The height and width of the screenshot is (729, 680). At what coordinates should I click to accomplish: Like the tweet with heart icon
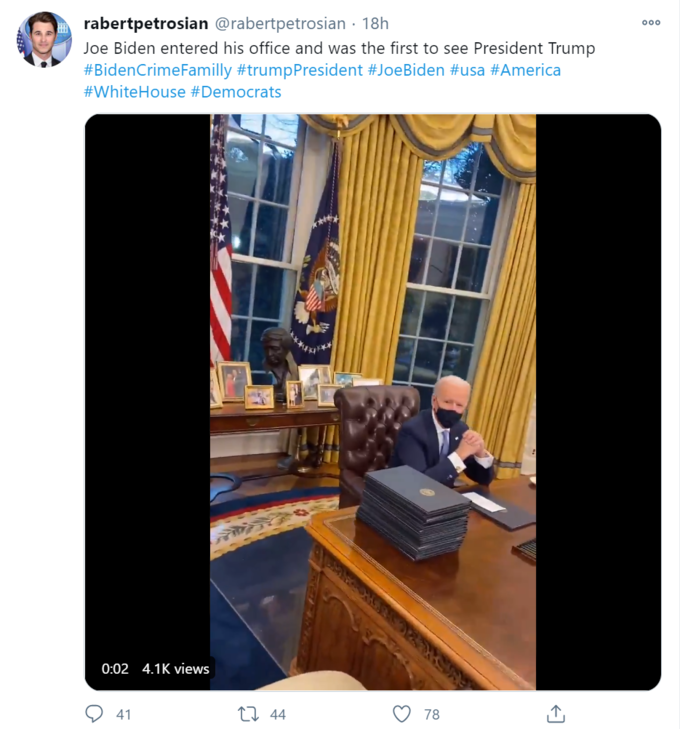coord(402,714)
